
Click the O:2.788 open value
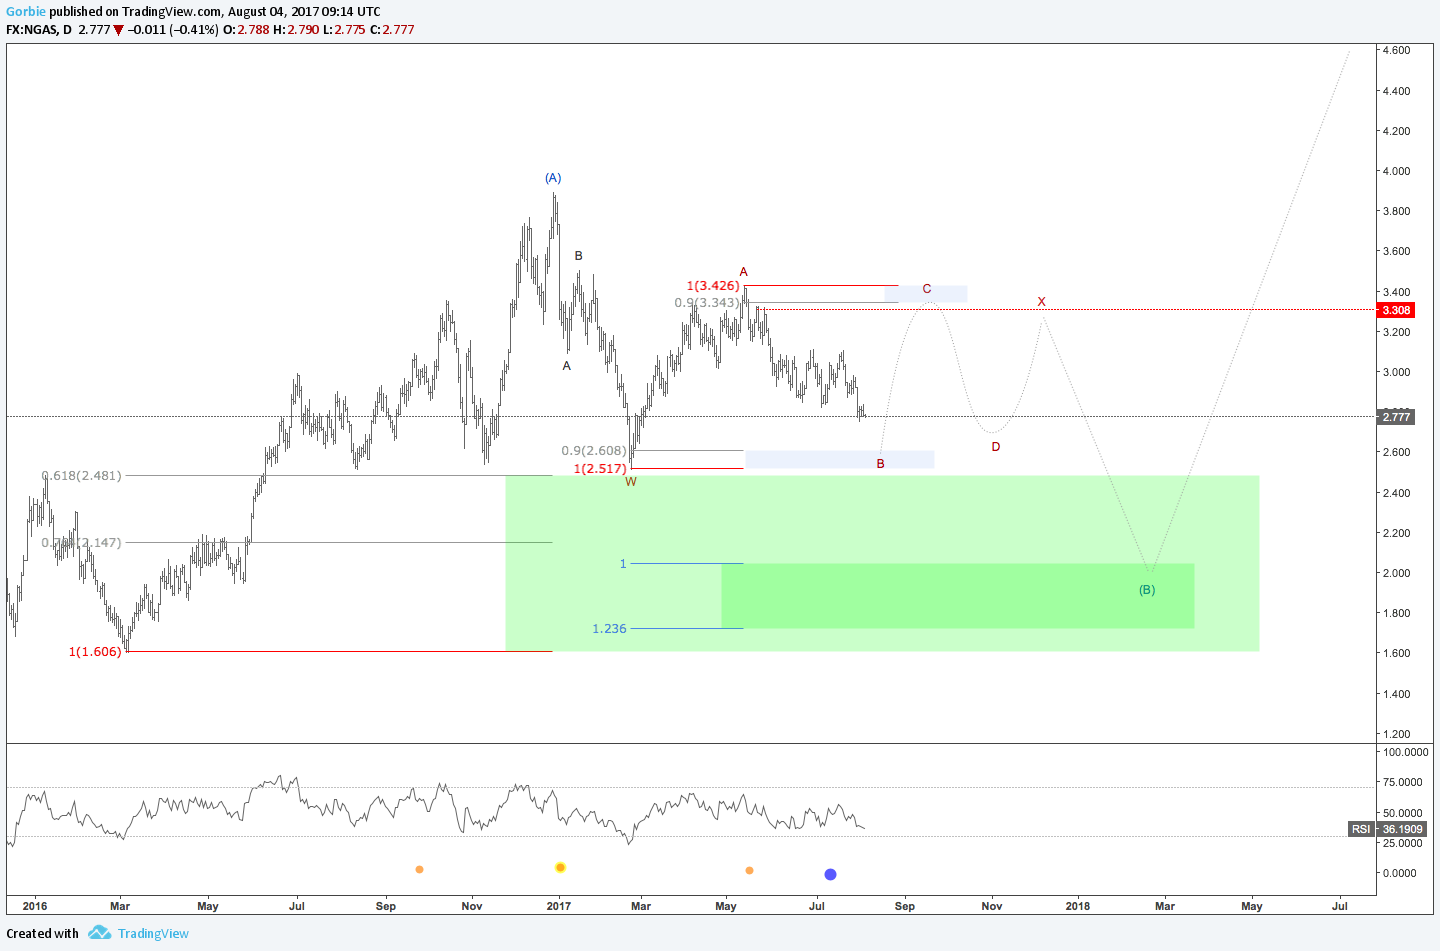[246, 30]
